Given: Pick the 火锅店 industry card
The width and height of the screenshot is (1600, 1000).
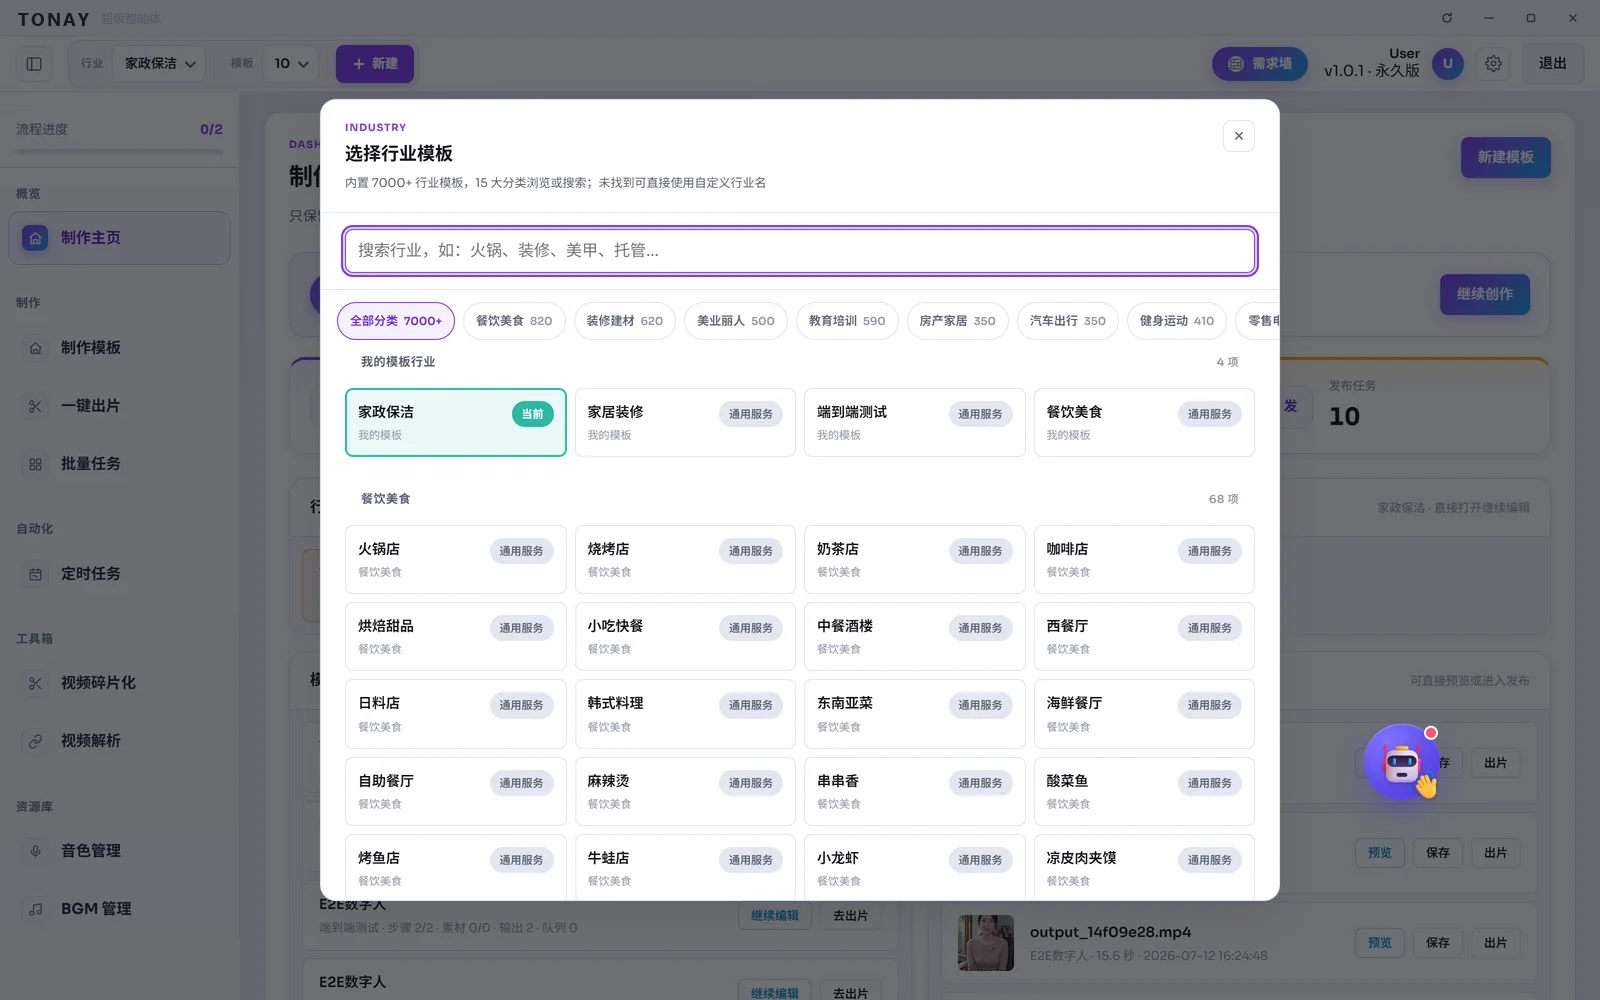Looking at the screenshot, I should pyautogui.click(x=456, y=559).
